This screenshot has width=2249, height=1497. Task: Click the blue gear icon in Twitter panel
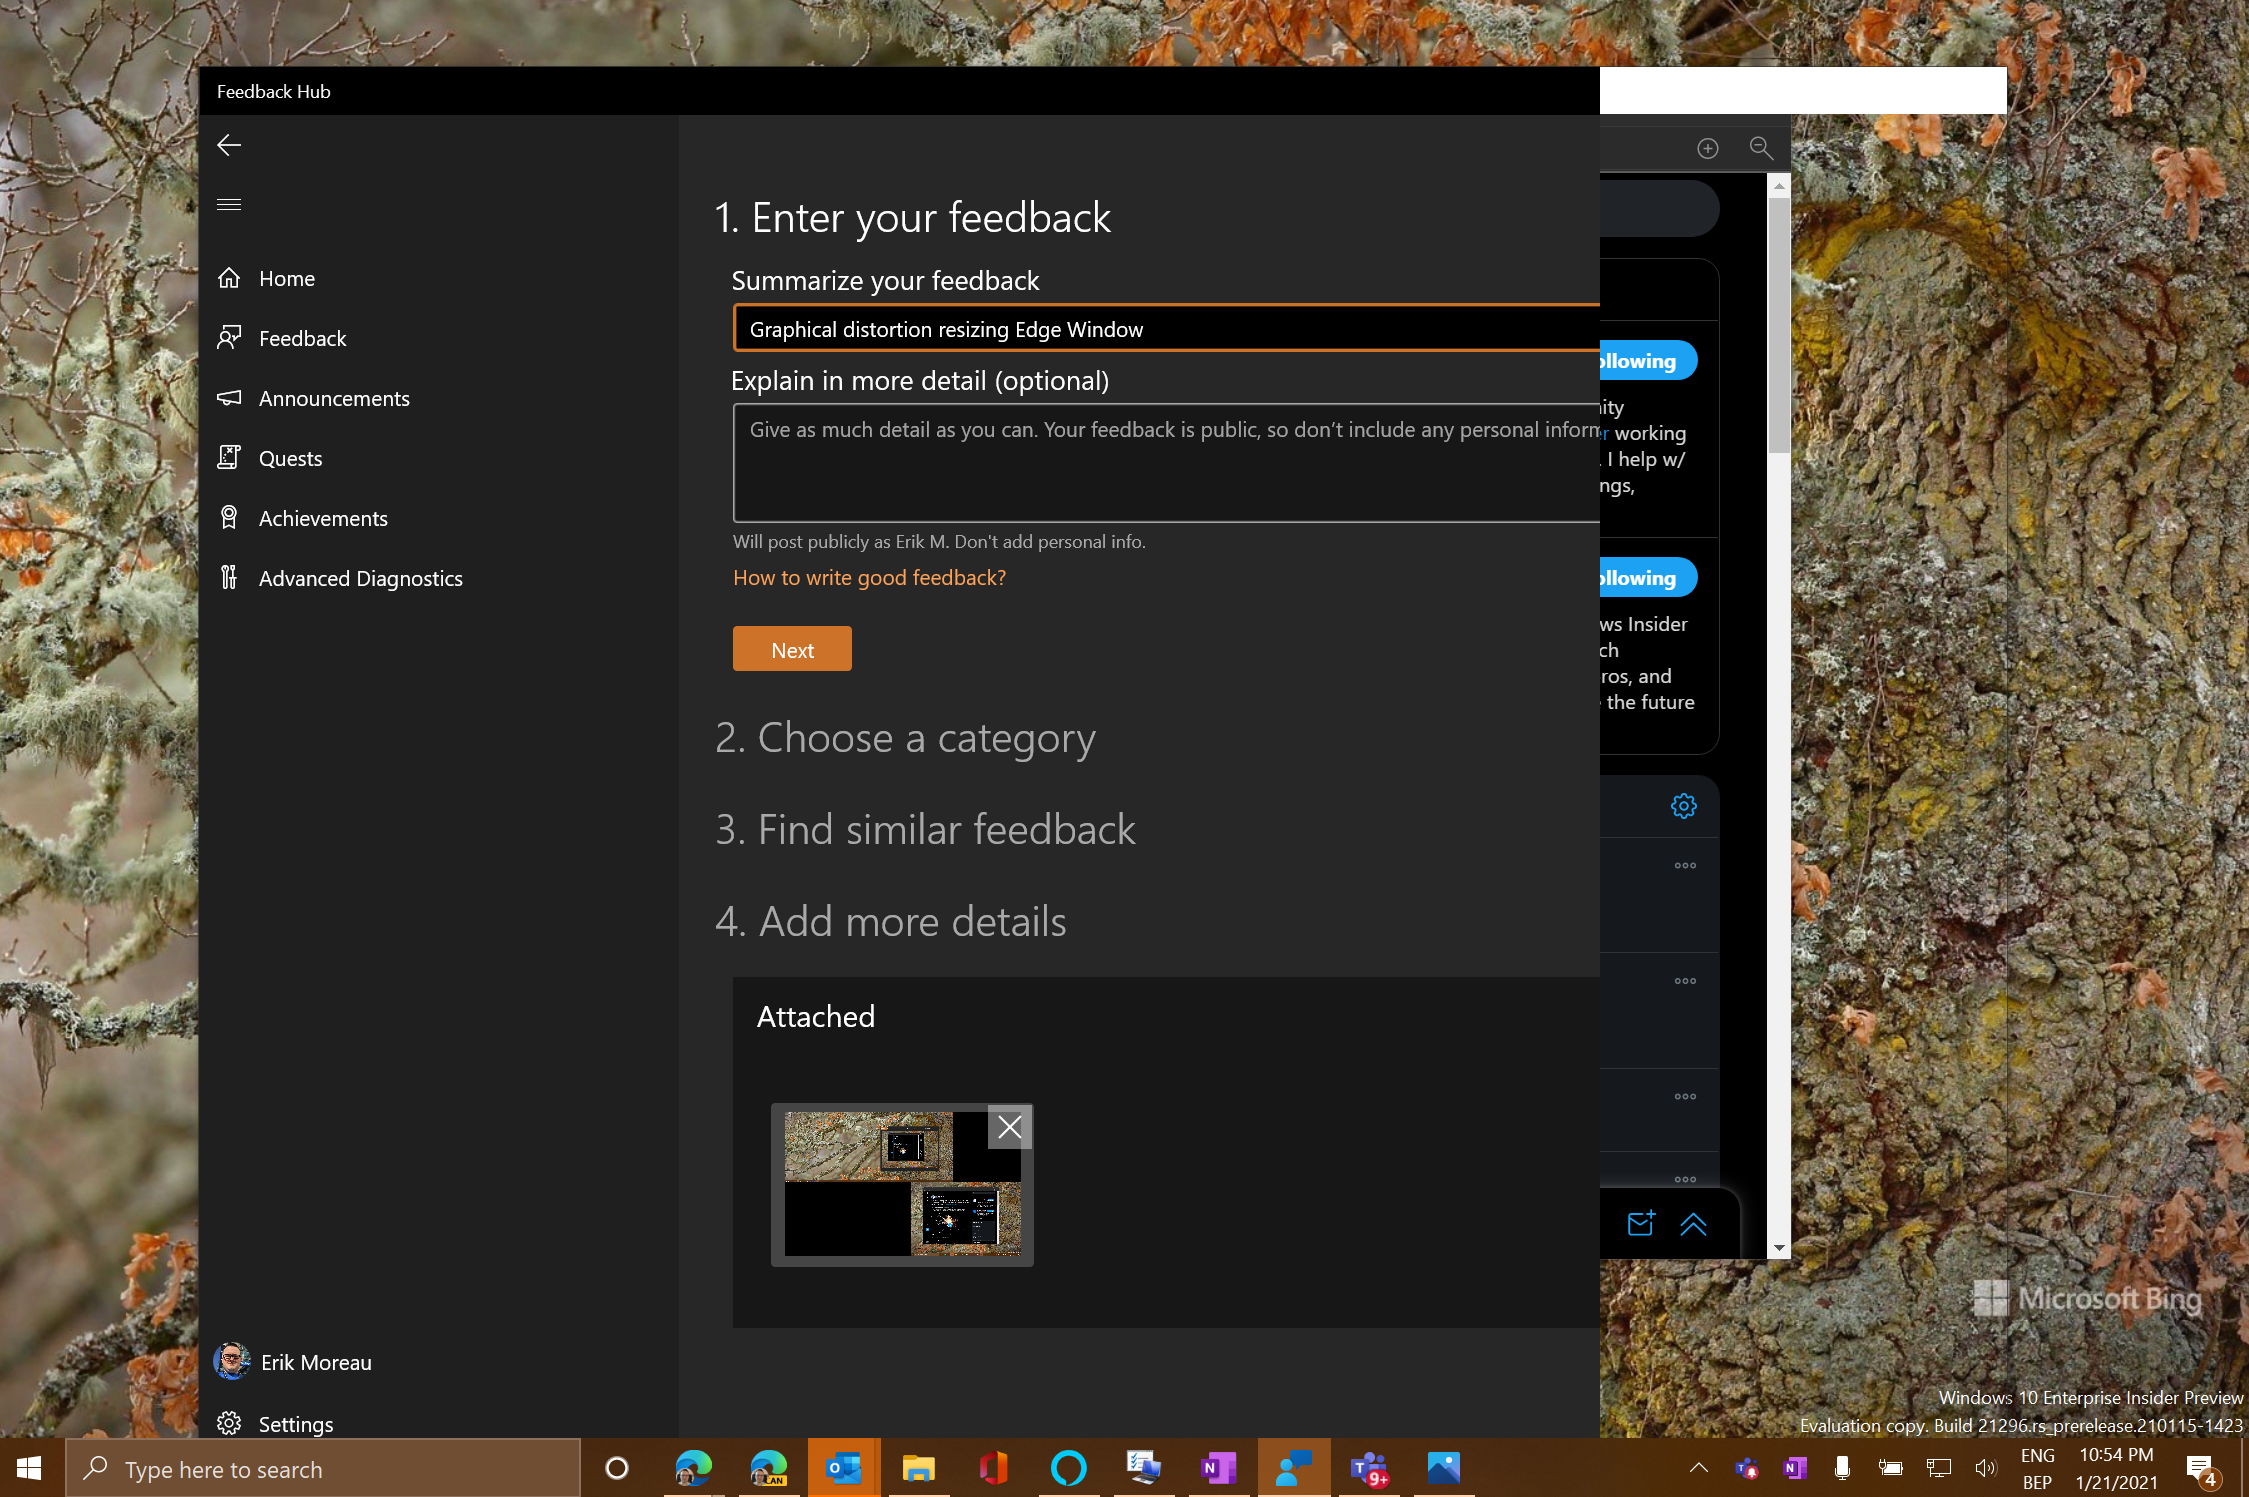point(1684,806)
